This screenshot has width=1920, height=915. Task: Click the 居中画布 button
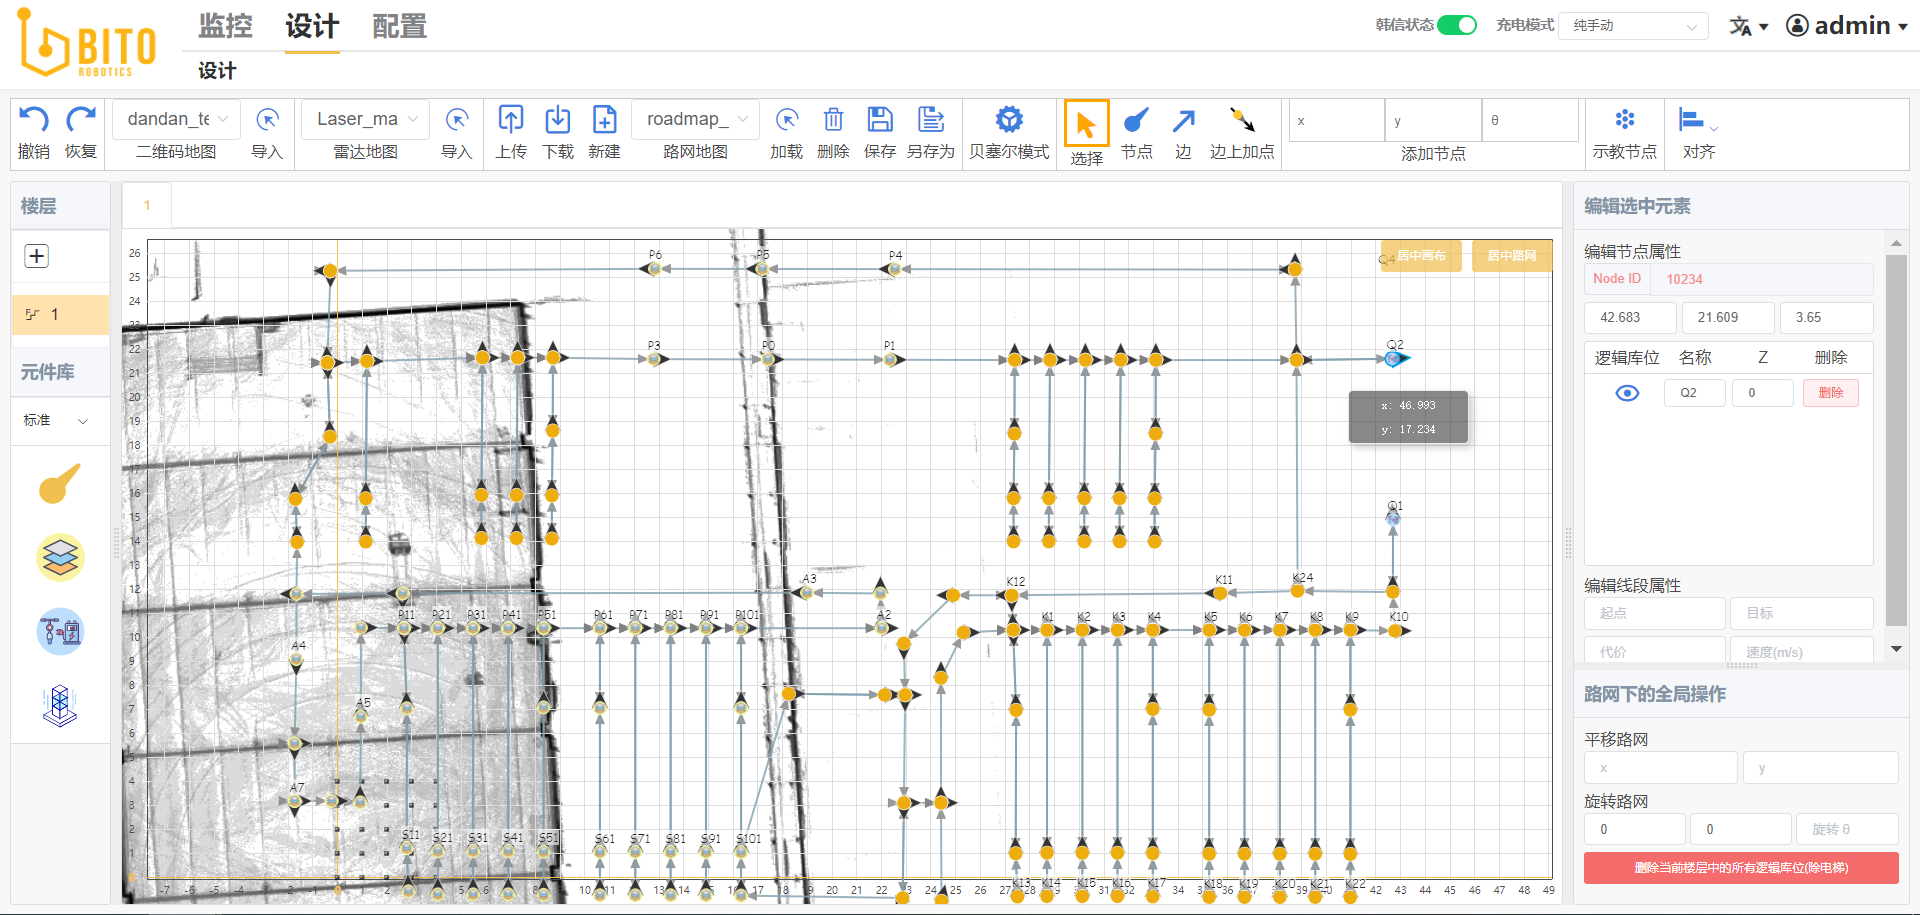pyautogui.click(x=1421, y=256)
